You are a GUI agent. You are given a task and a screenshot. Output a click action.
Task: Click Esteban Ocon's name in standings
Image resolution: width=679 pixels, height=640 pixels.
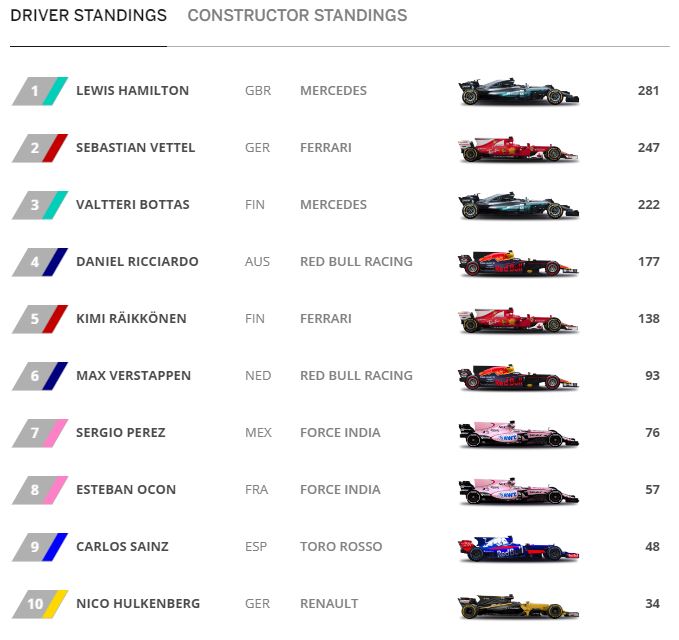tap(126, 490)
